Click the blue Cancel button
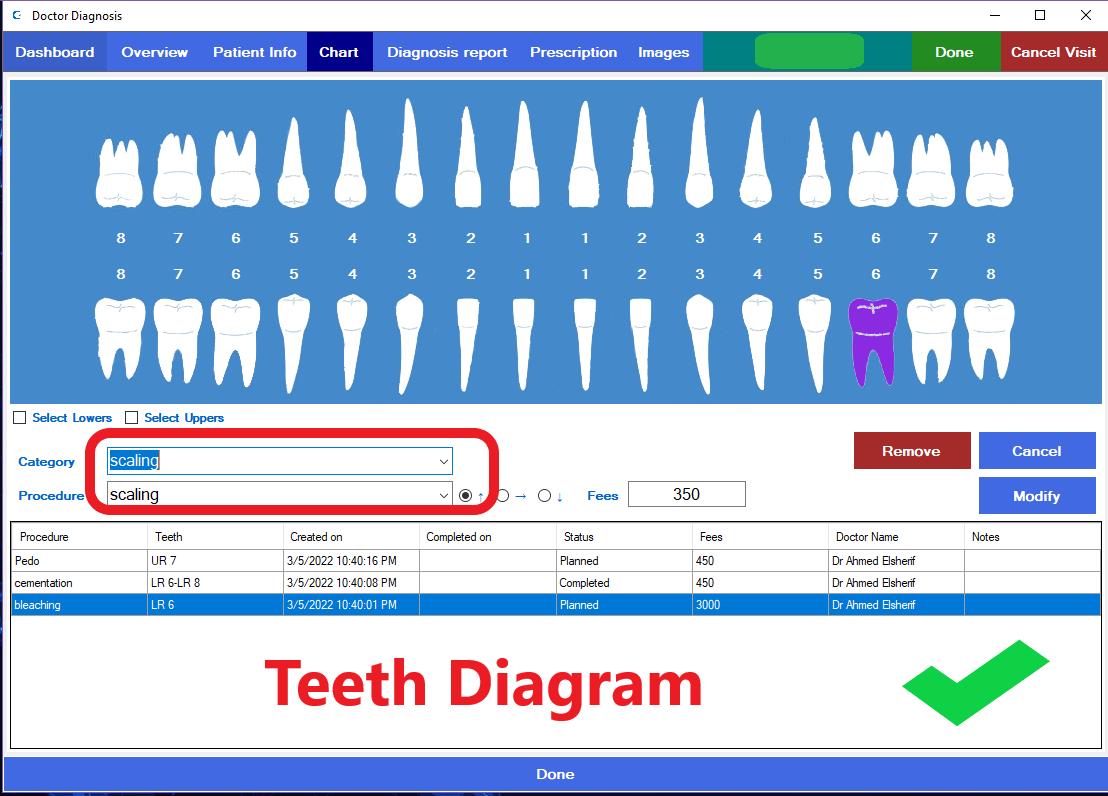The height and width of the screenshot is (796, 1108). click(1037, 451)
